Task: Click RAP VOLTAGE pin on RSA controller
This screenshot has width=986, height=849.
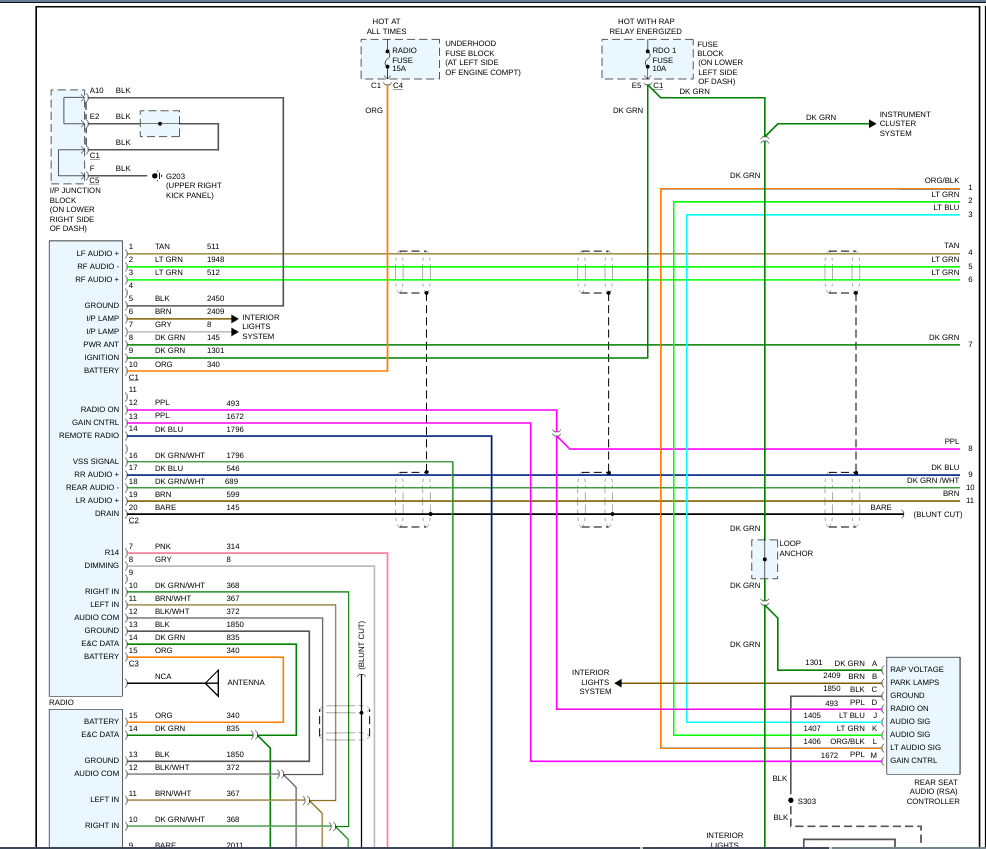Action: pos(916,669)
